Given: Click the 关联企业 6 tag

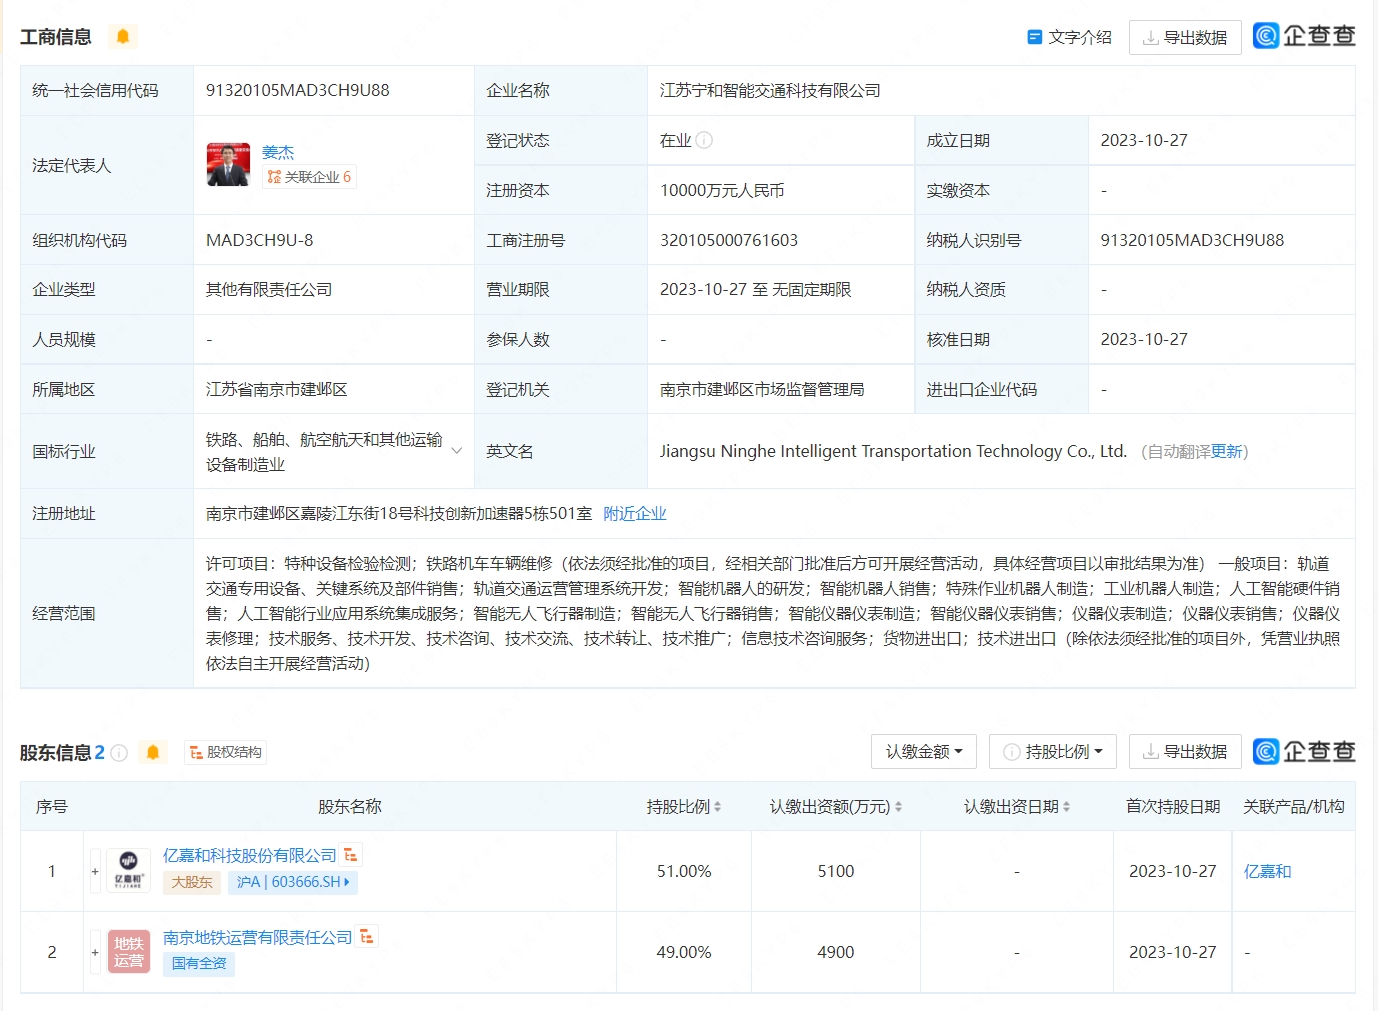Looking at the screenshot, I should 309,177.
